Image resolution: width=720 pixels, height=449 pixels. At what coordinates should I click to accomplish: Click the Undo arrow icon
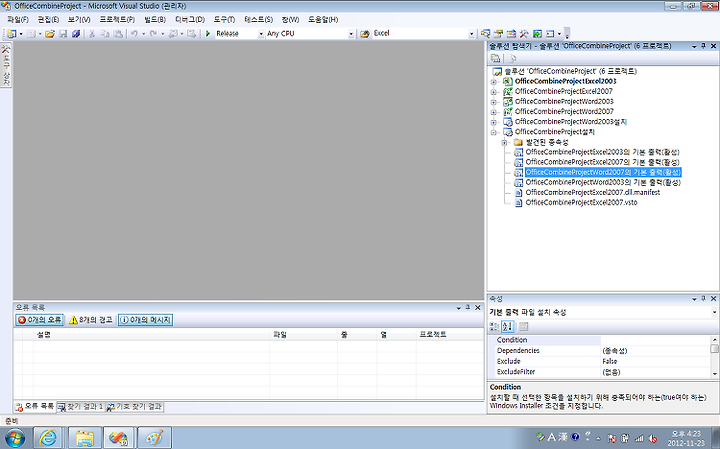click(x=134, y=34)
